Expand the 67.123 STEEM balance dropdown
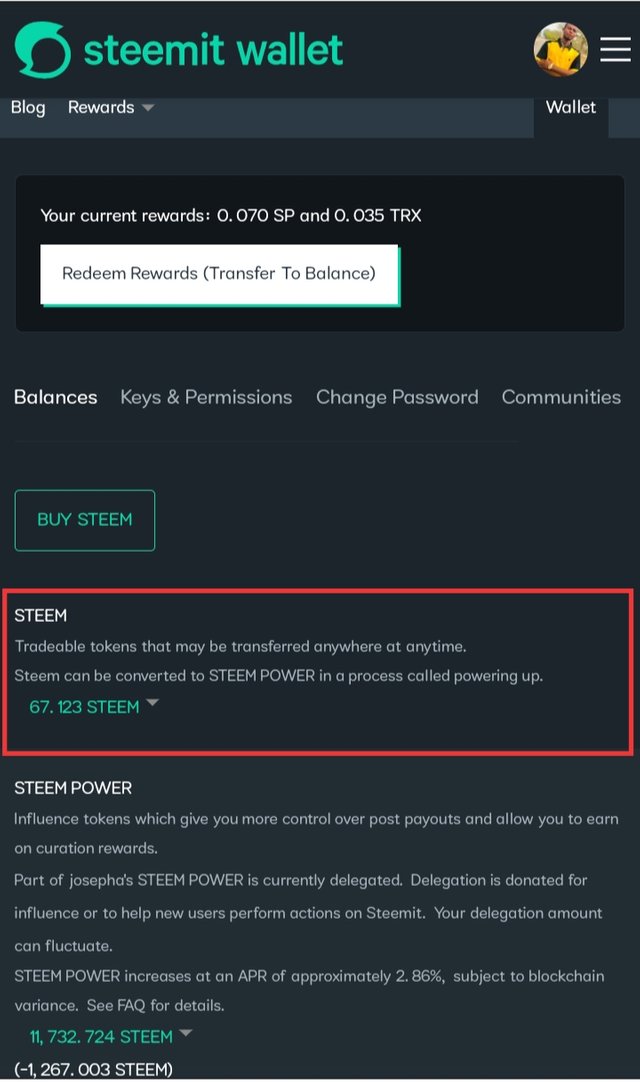The image size is (640, 1082). 94,707
